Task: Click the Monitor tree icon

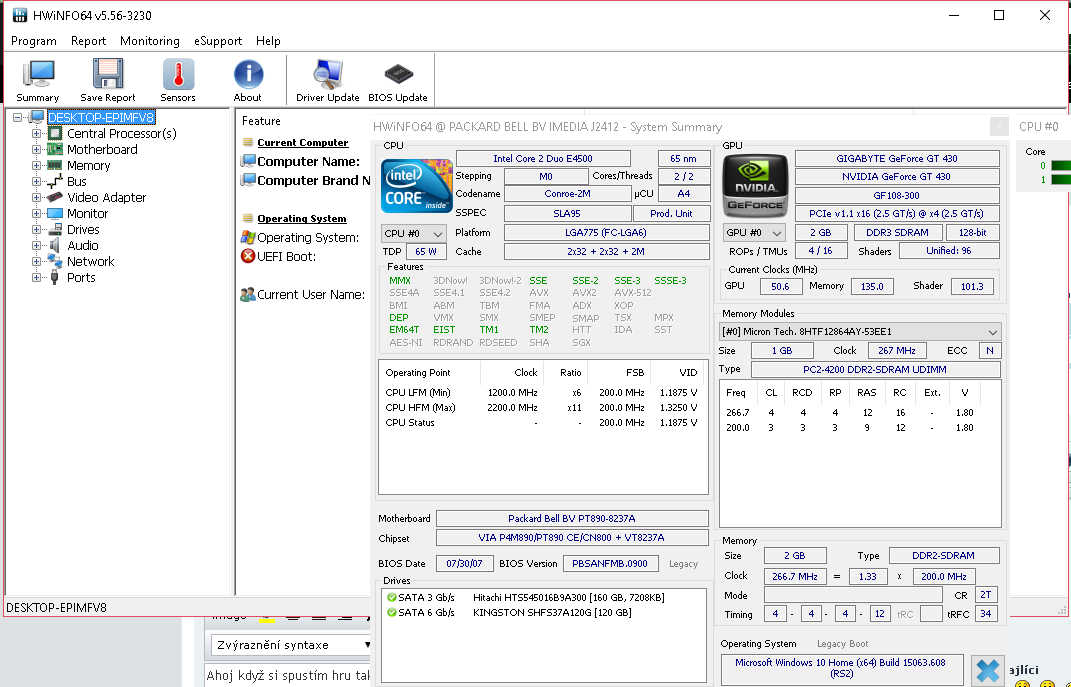Action: pyautogui.click(x=55, y=214)
